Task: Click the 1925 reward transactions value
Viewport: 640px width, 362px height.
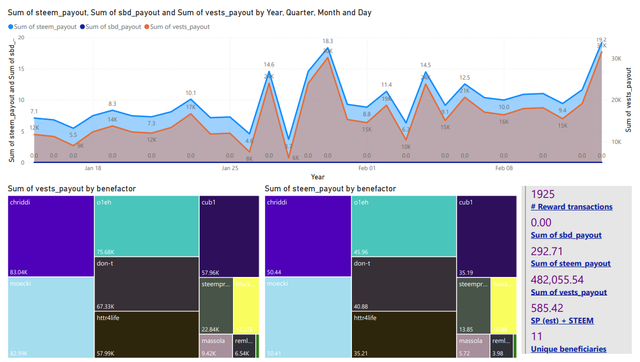Action: (x=543, y=194)
